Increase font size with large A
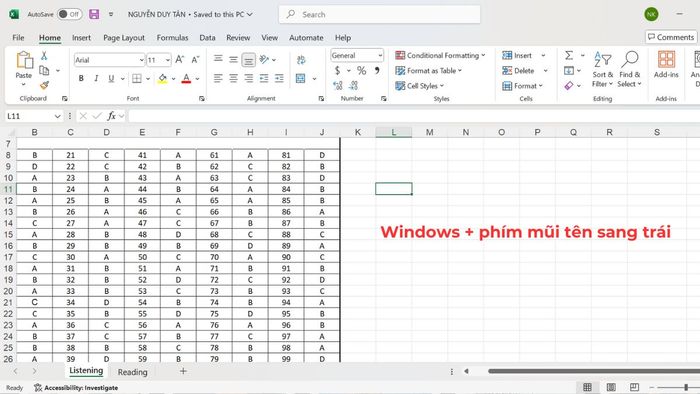The width and height of the screenshot is (700, 394). (179, 59)
